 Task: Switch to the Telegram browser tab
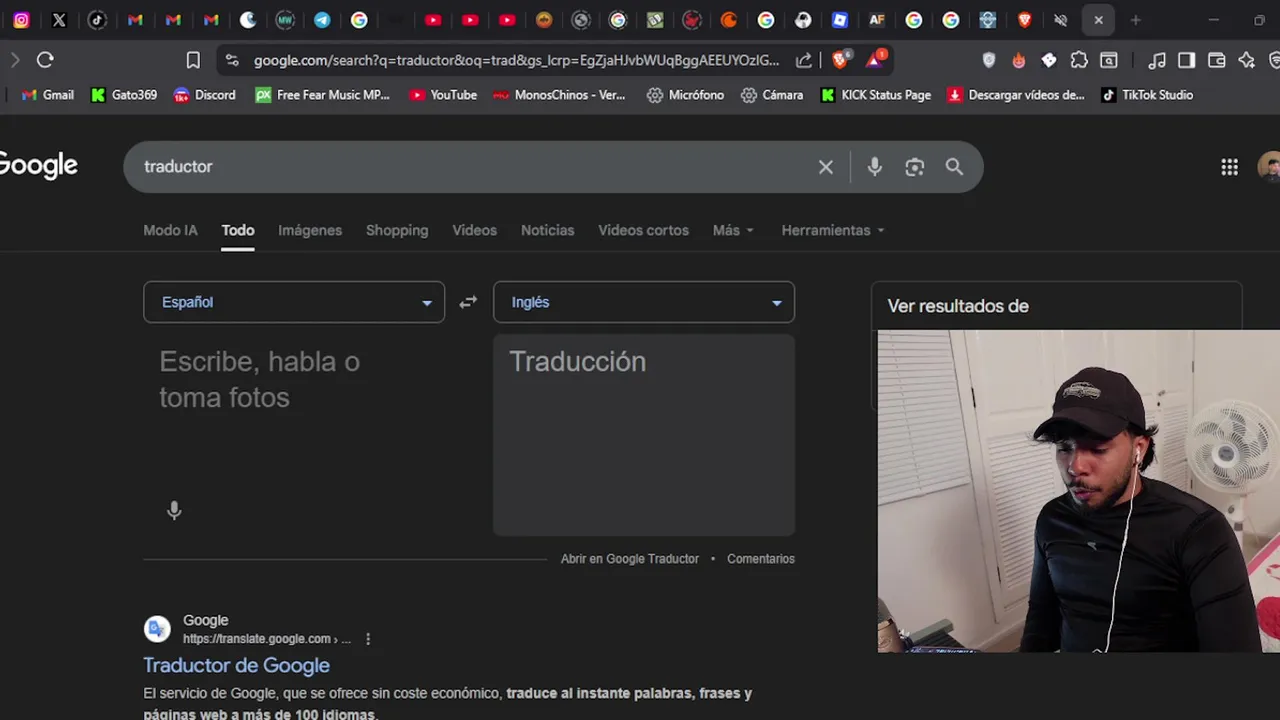point(322,20)
